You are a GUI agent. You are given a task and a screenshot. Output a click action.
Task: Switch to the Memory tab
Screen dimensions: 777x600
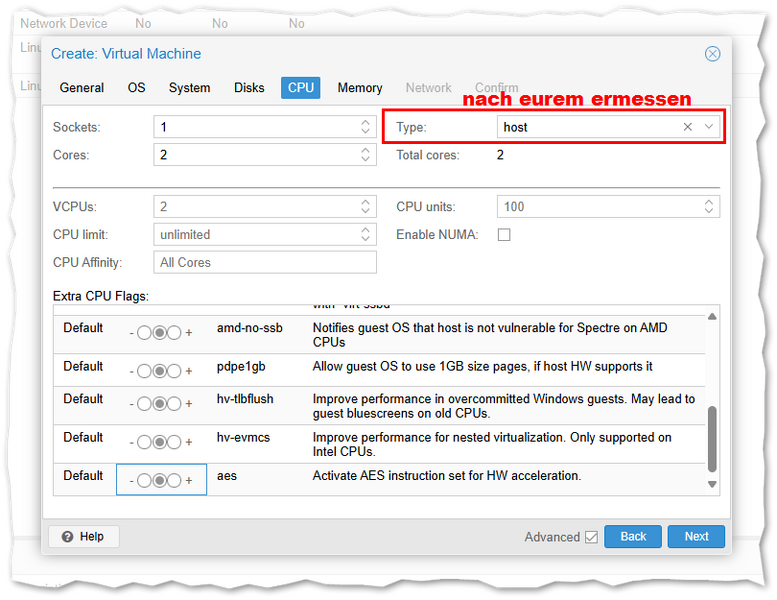[359, 88]
